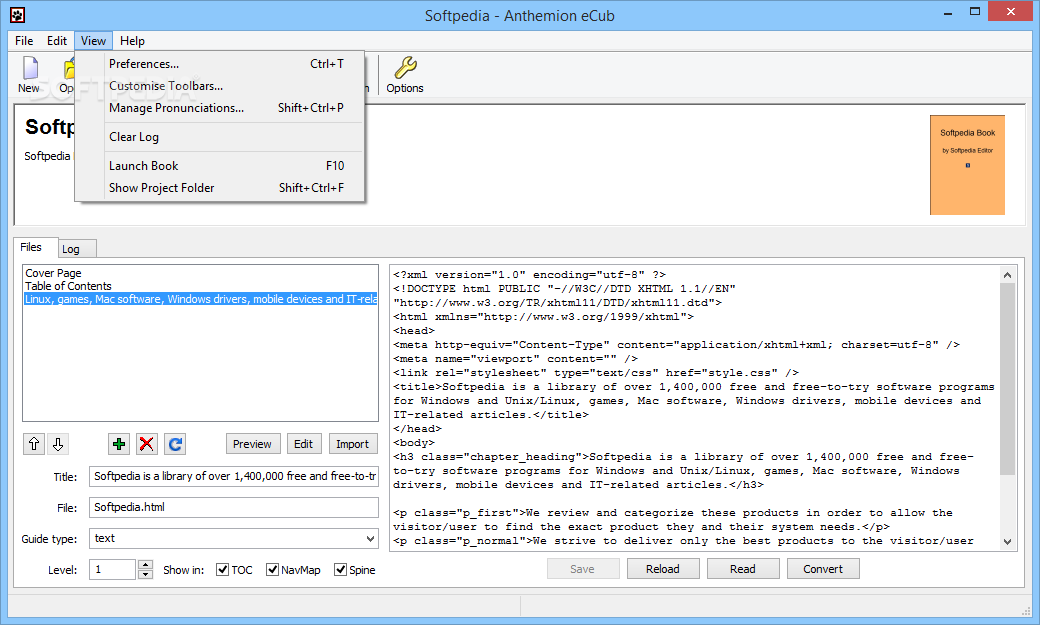Click the Reload button
The width and height of the screenshot is (1040, 625).
pos(663,569)
